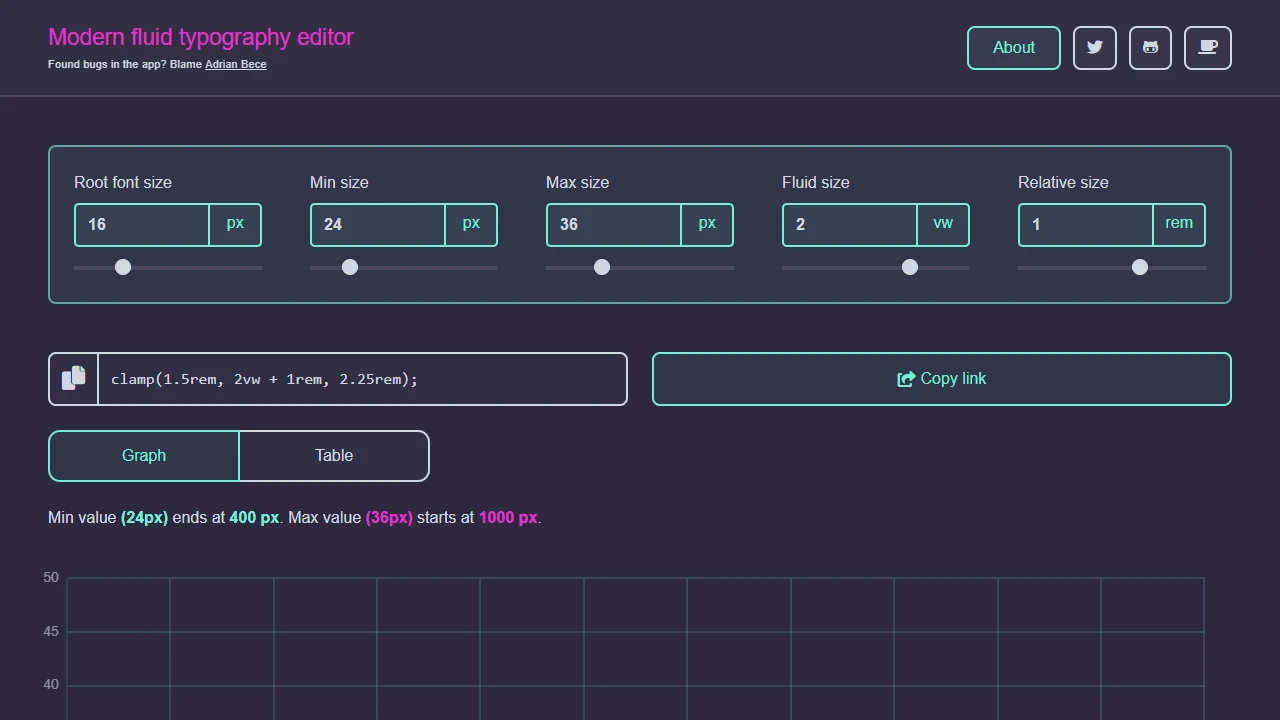Click the Root font size slider handle
The width and height of the screenshot is (1280, 720).
122,267
